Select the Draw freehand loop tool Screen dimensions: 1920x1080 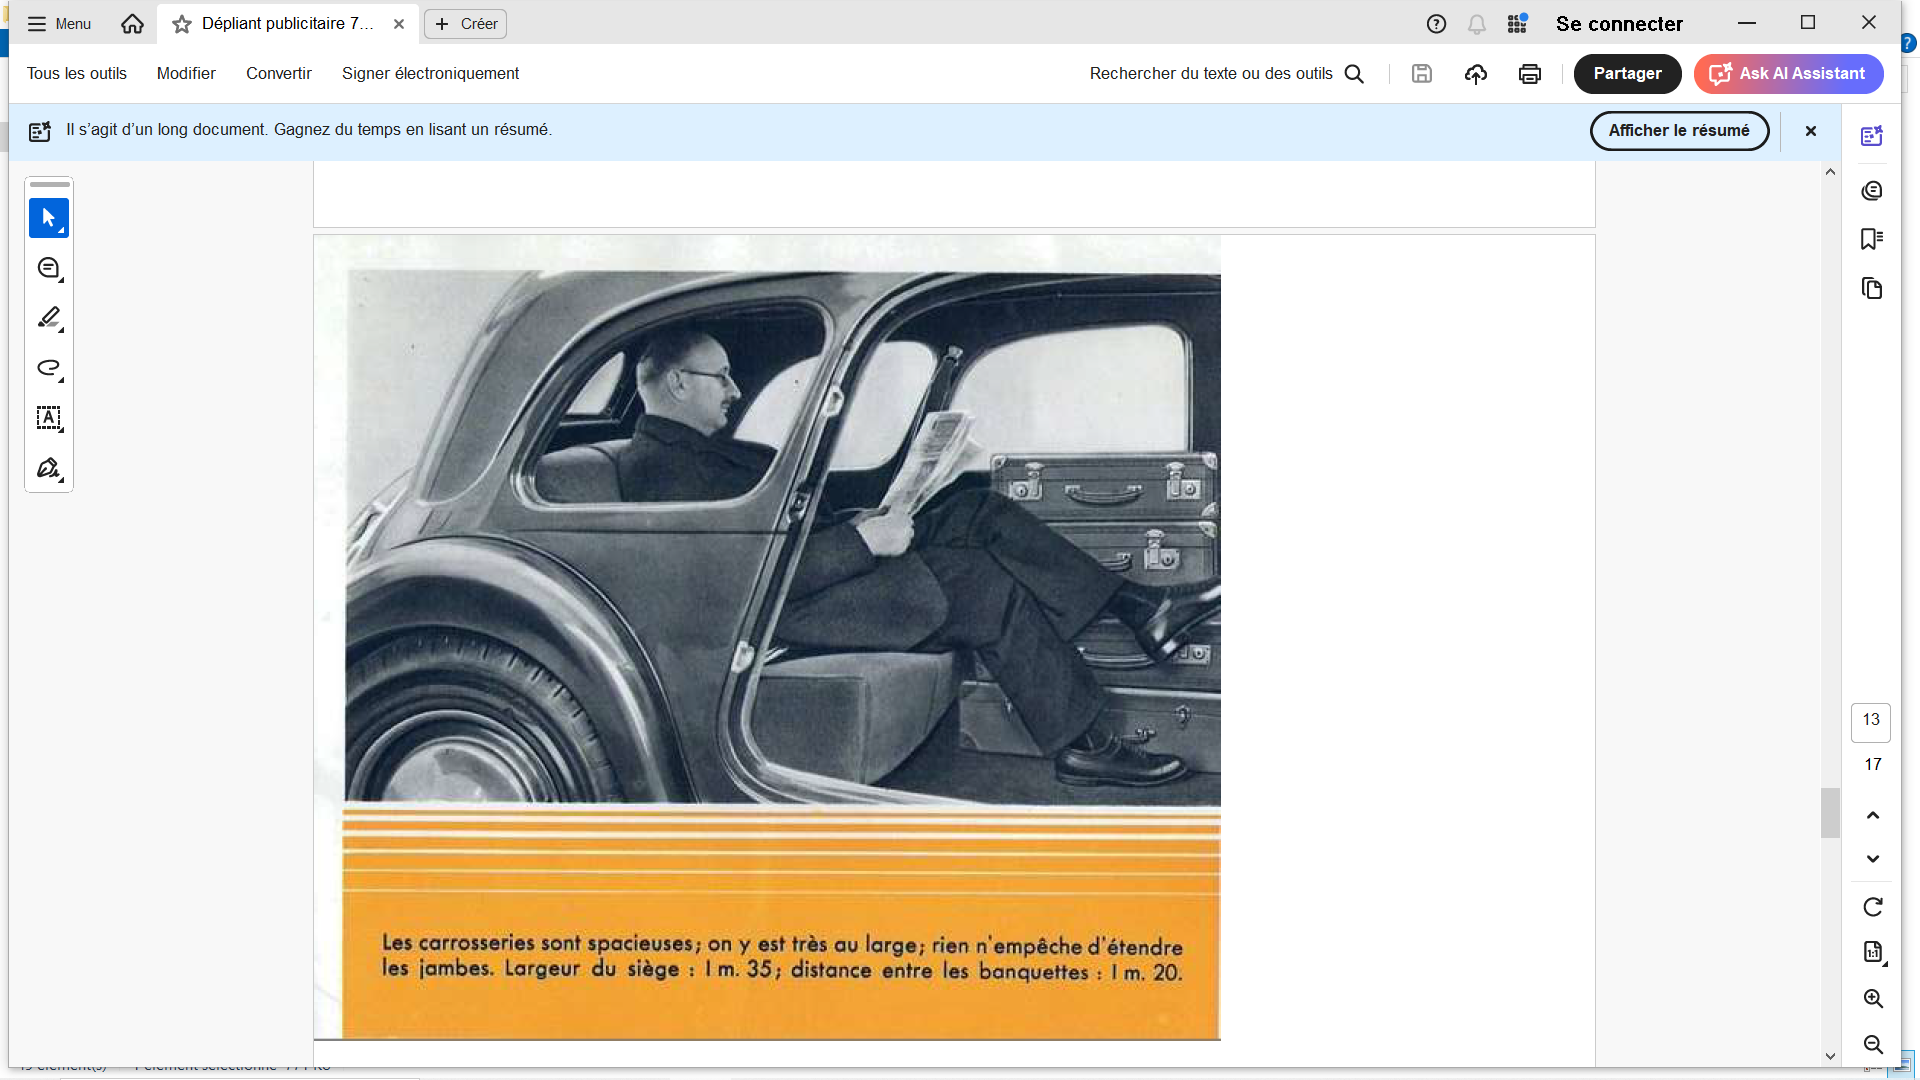click(x=49, y=368)
